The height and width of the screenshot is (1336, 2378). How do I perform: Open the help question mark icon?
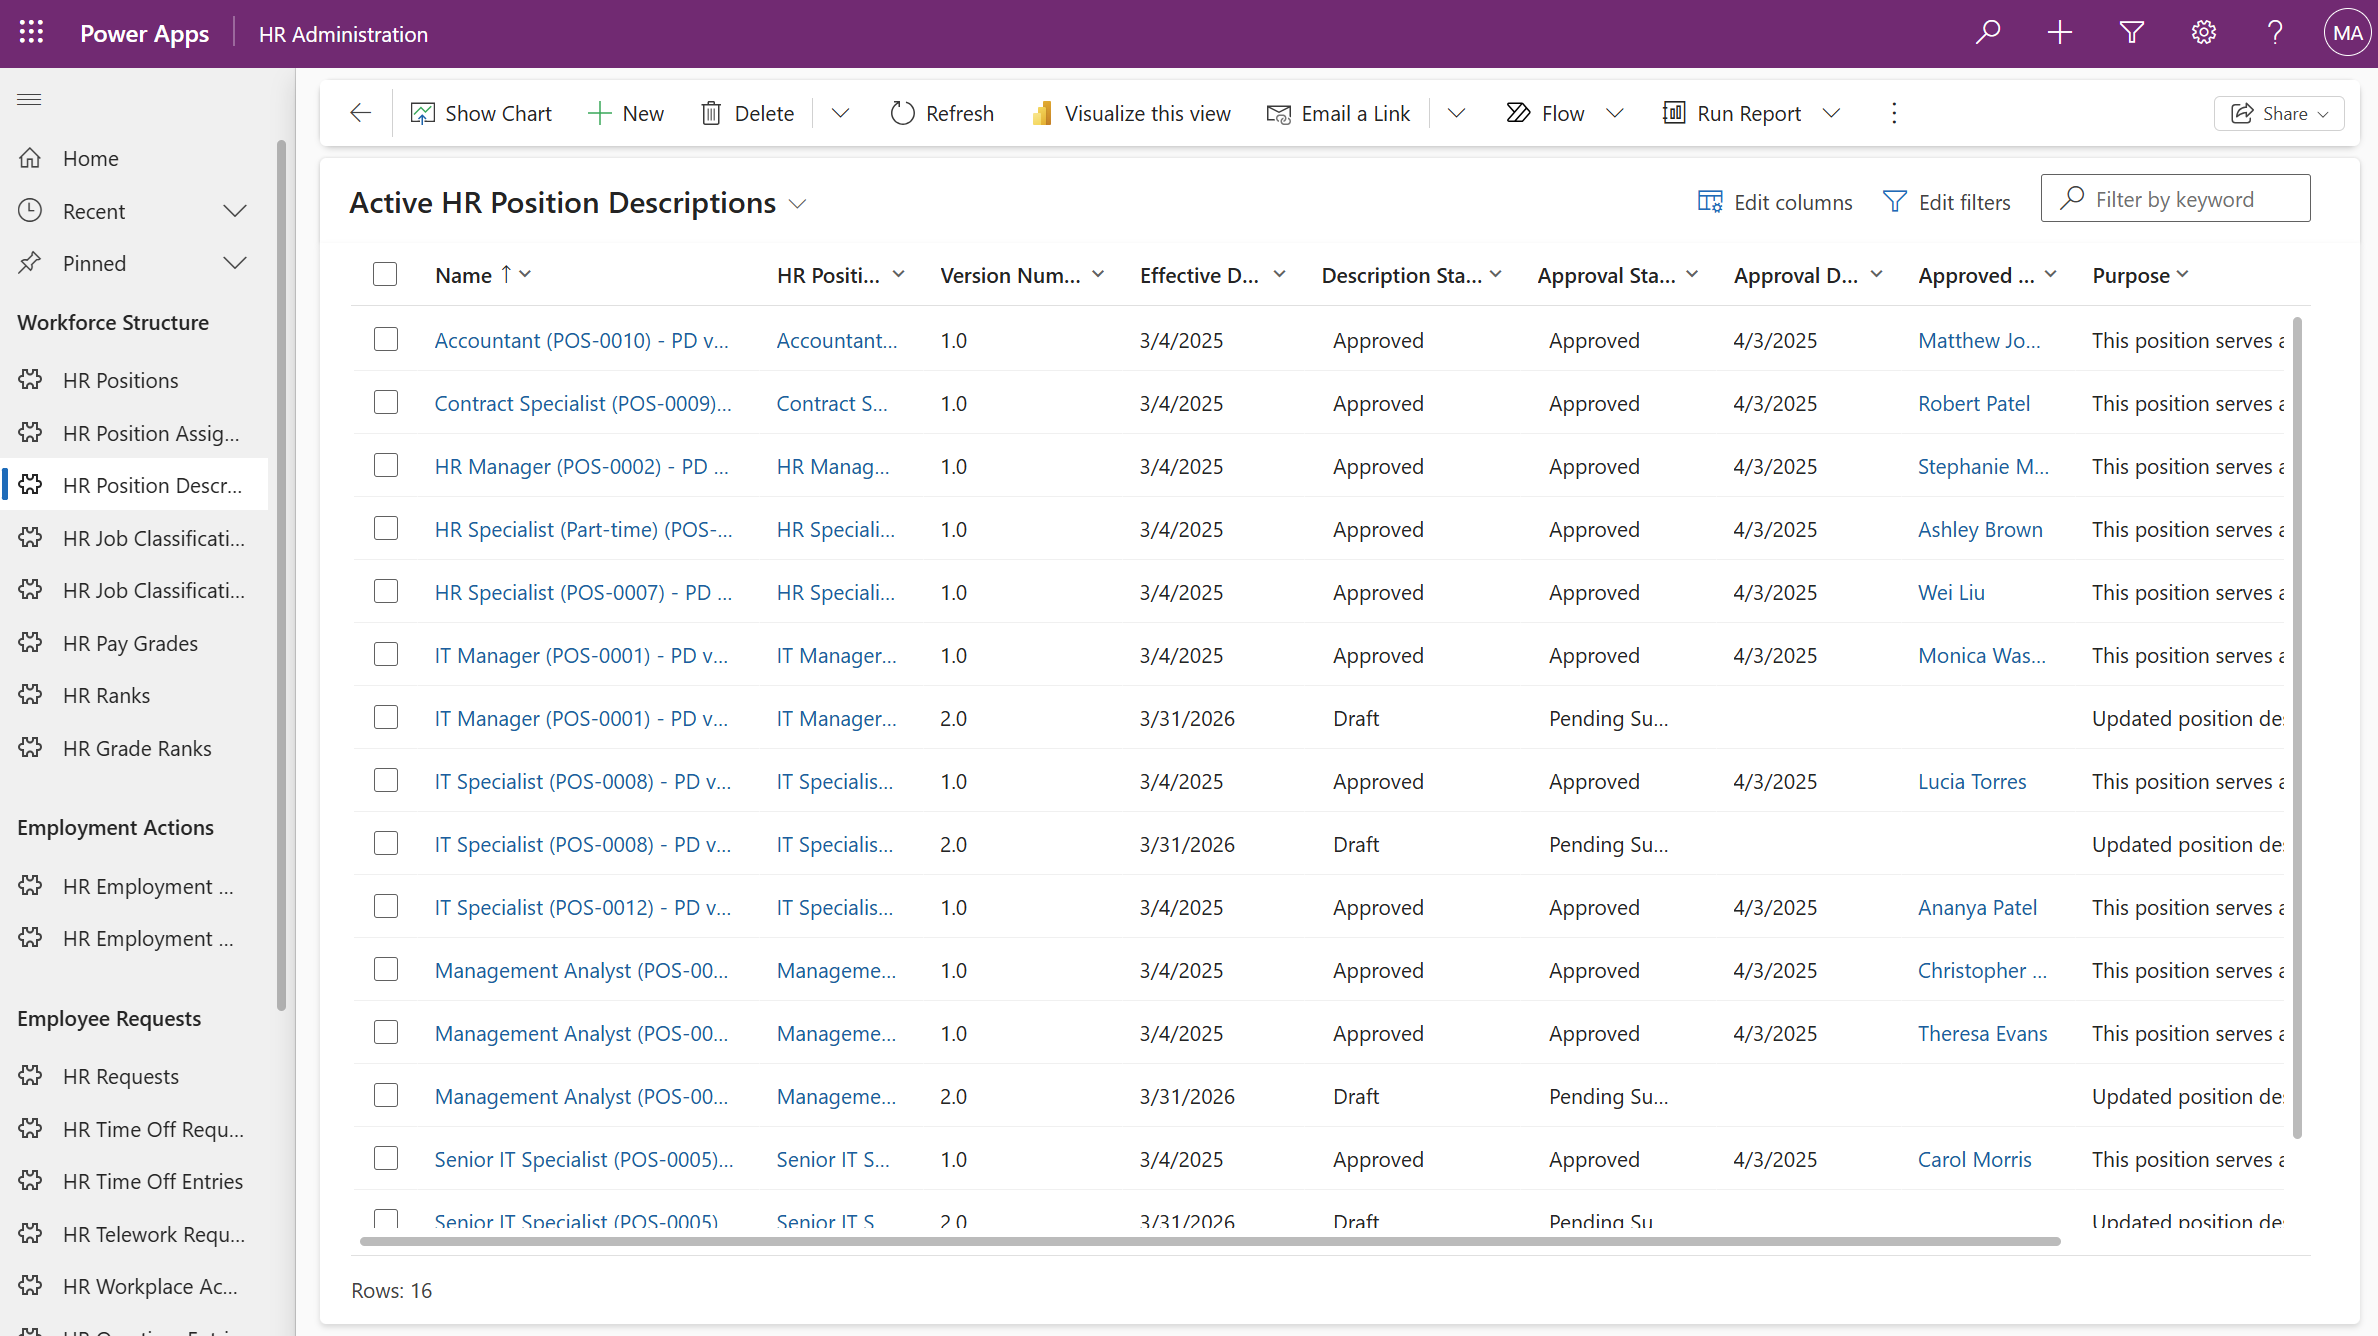pyautogui.click(x=2276, y=33)
